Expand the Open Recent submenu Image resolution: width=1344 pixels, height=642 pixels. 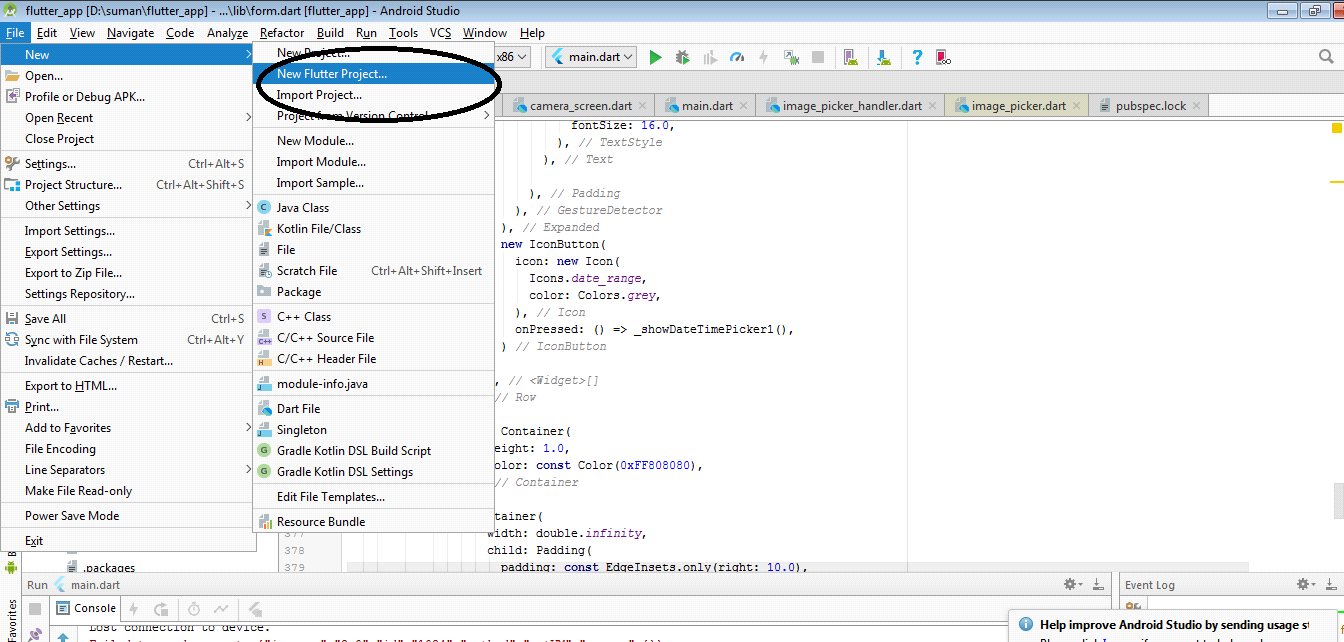[126, 117]
